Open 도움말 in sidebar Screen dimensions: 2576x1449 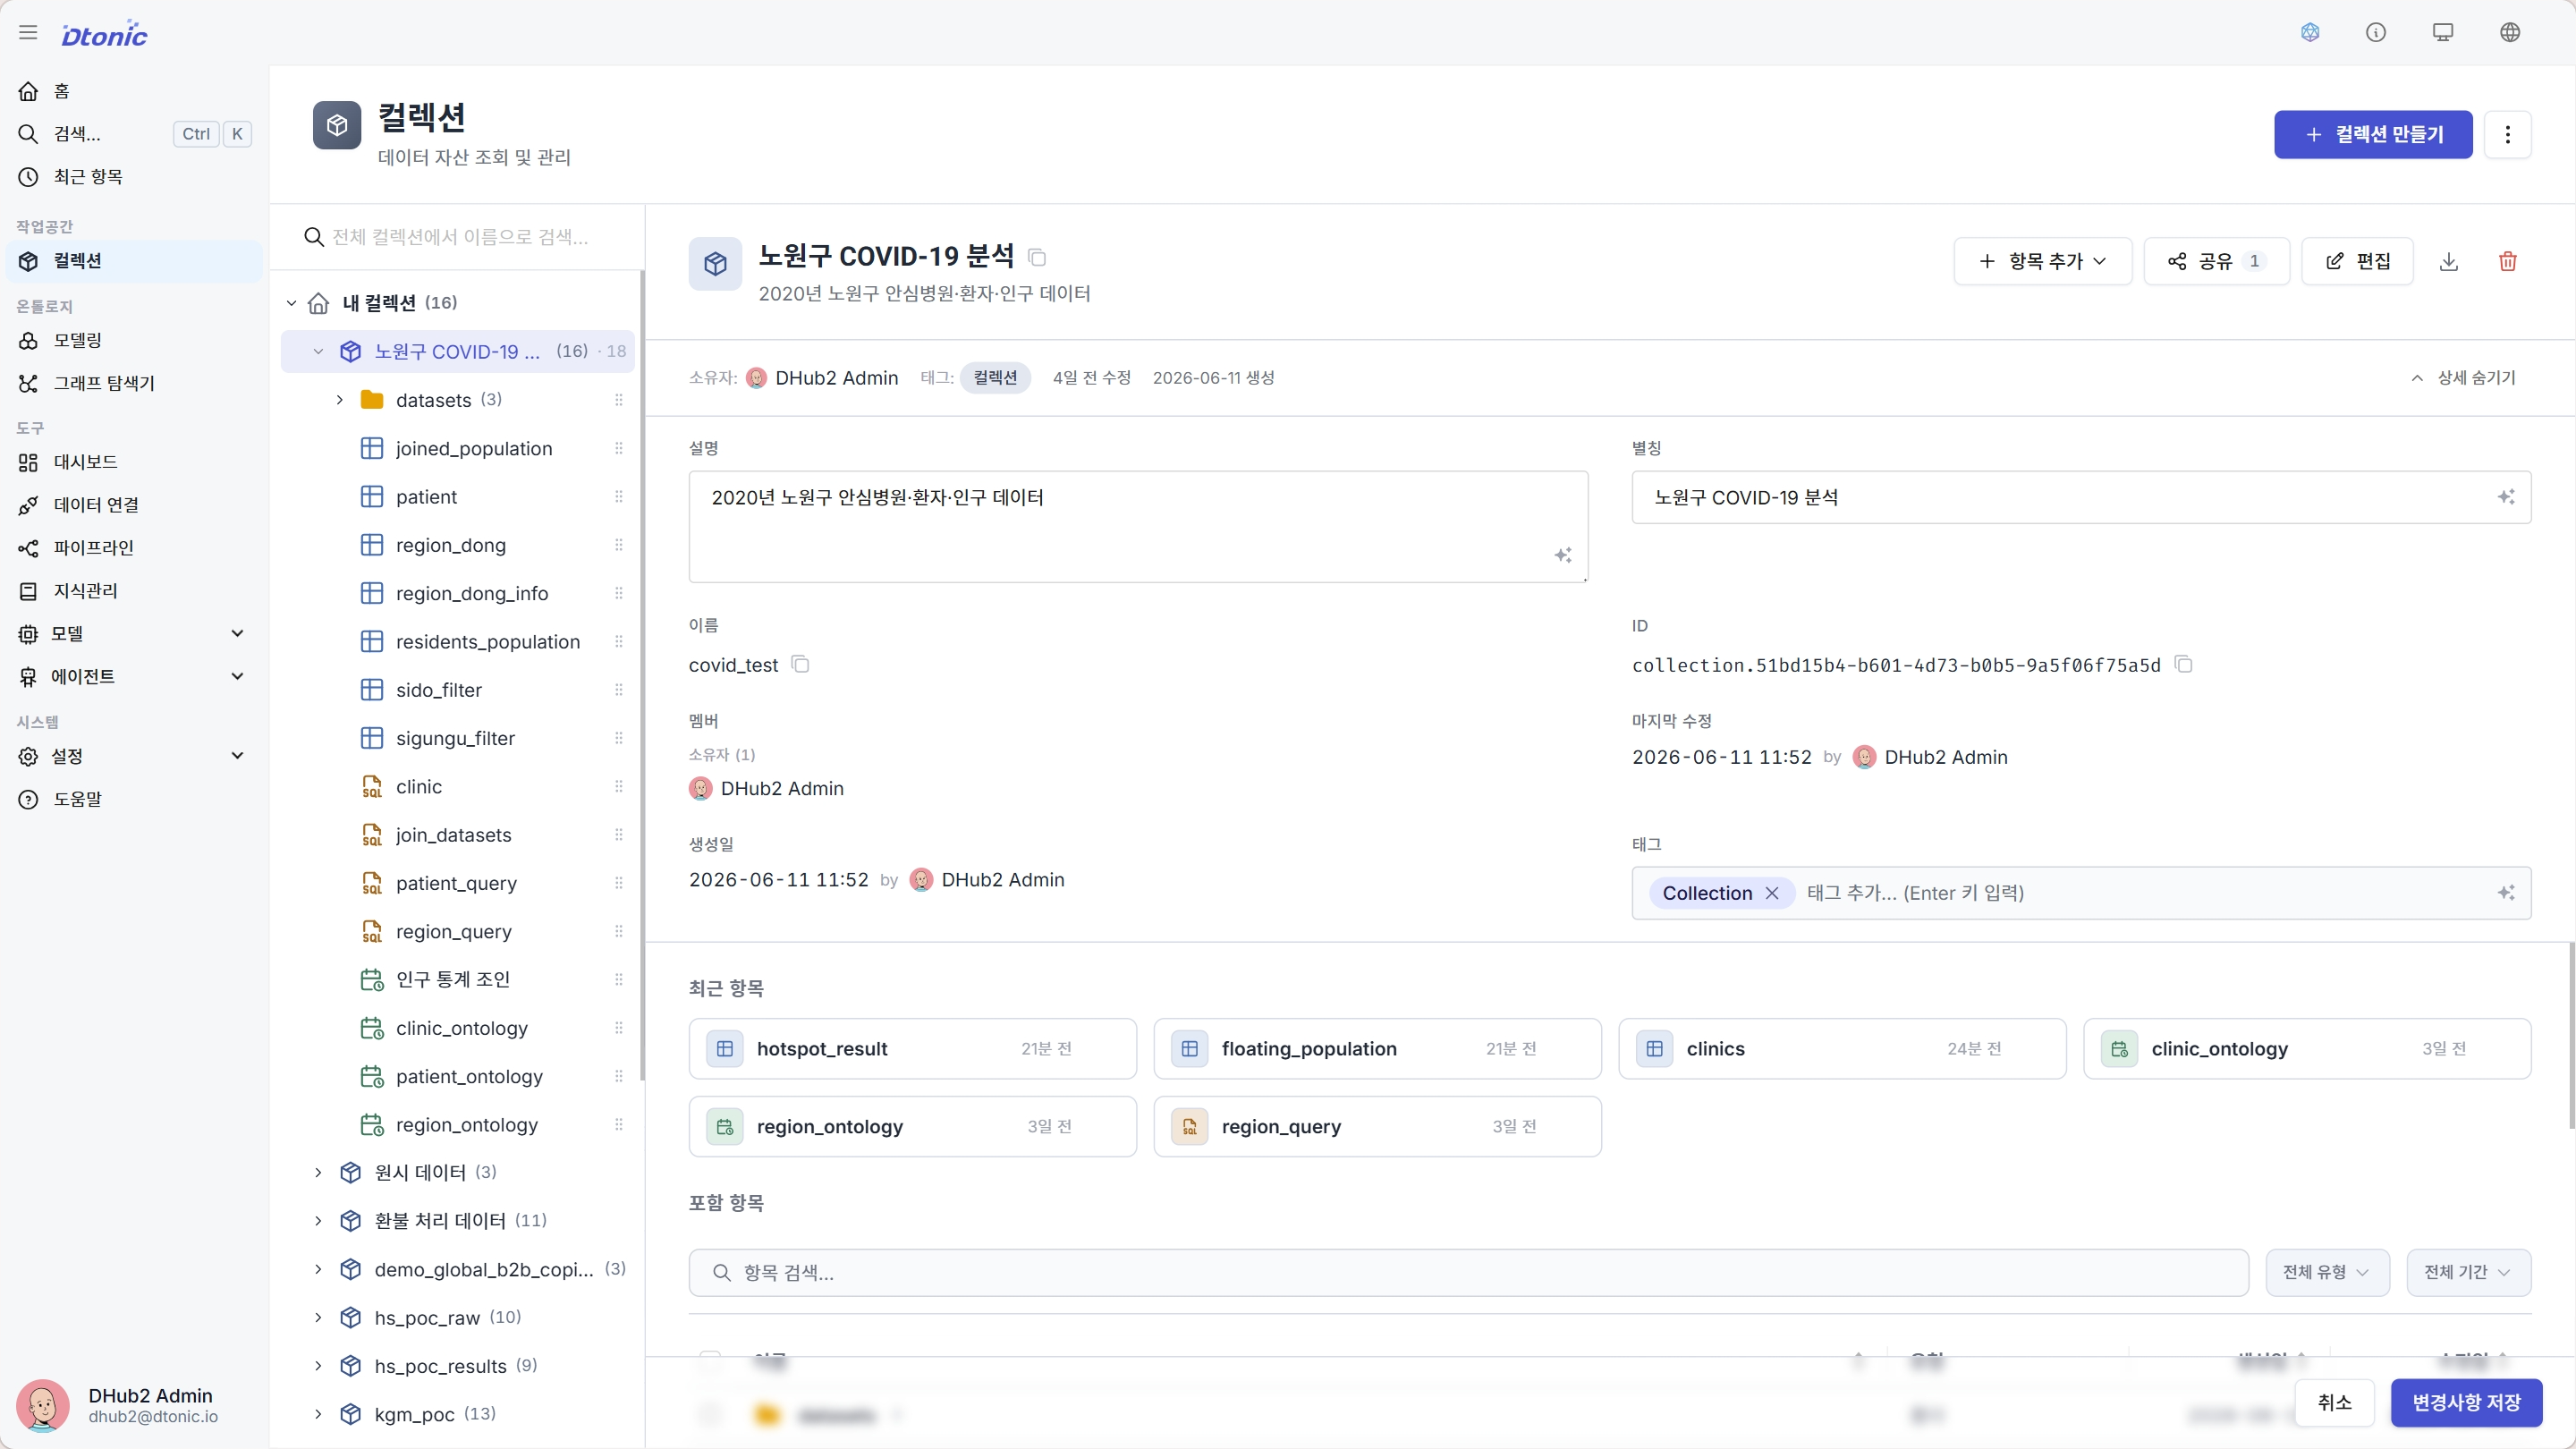click(134, 799)
